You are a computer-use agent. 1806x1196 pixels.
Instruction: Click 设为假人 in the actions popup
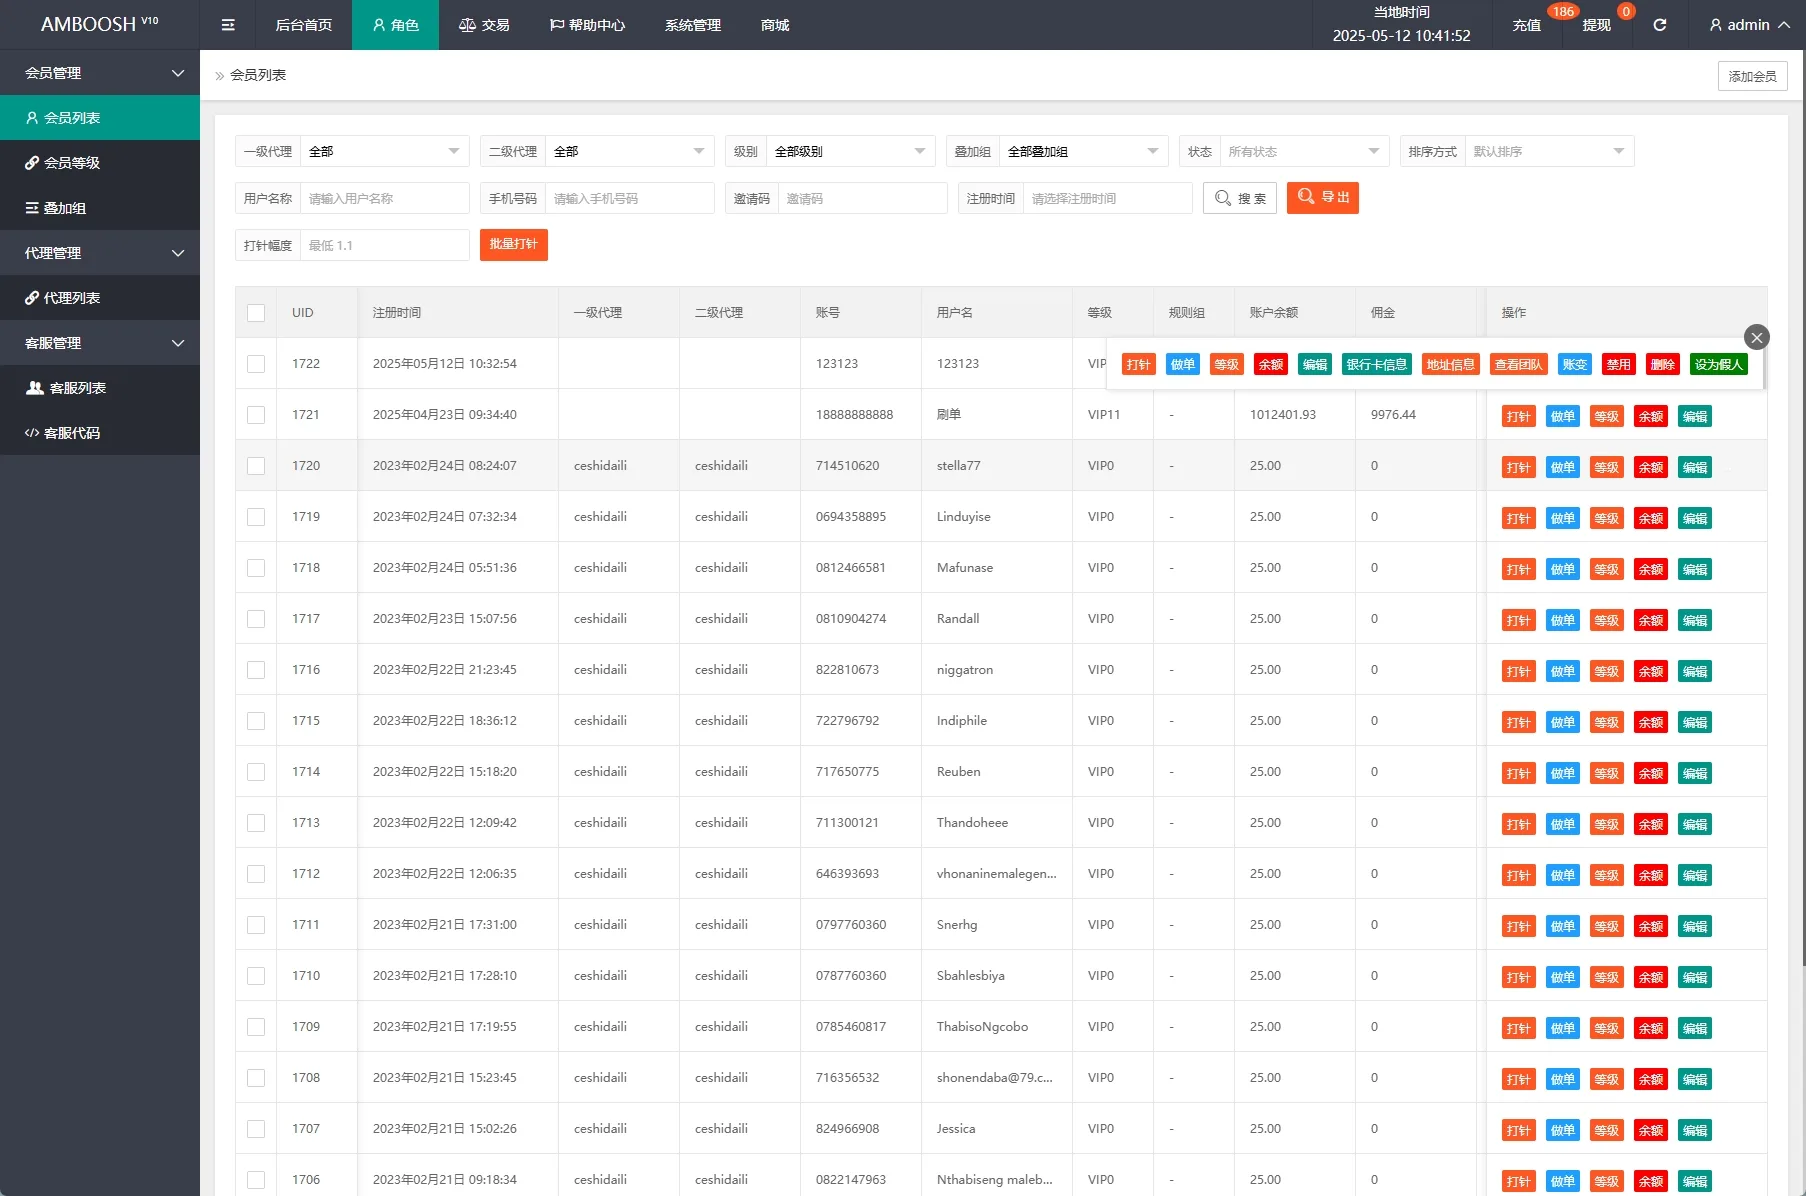1718,365
